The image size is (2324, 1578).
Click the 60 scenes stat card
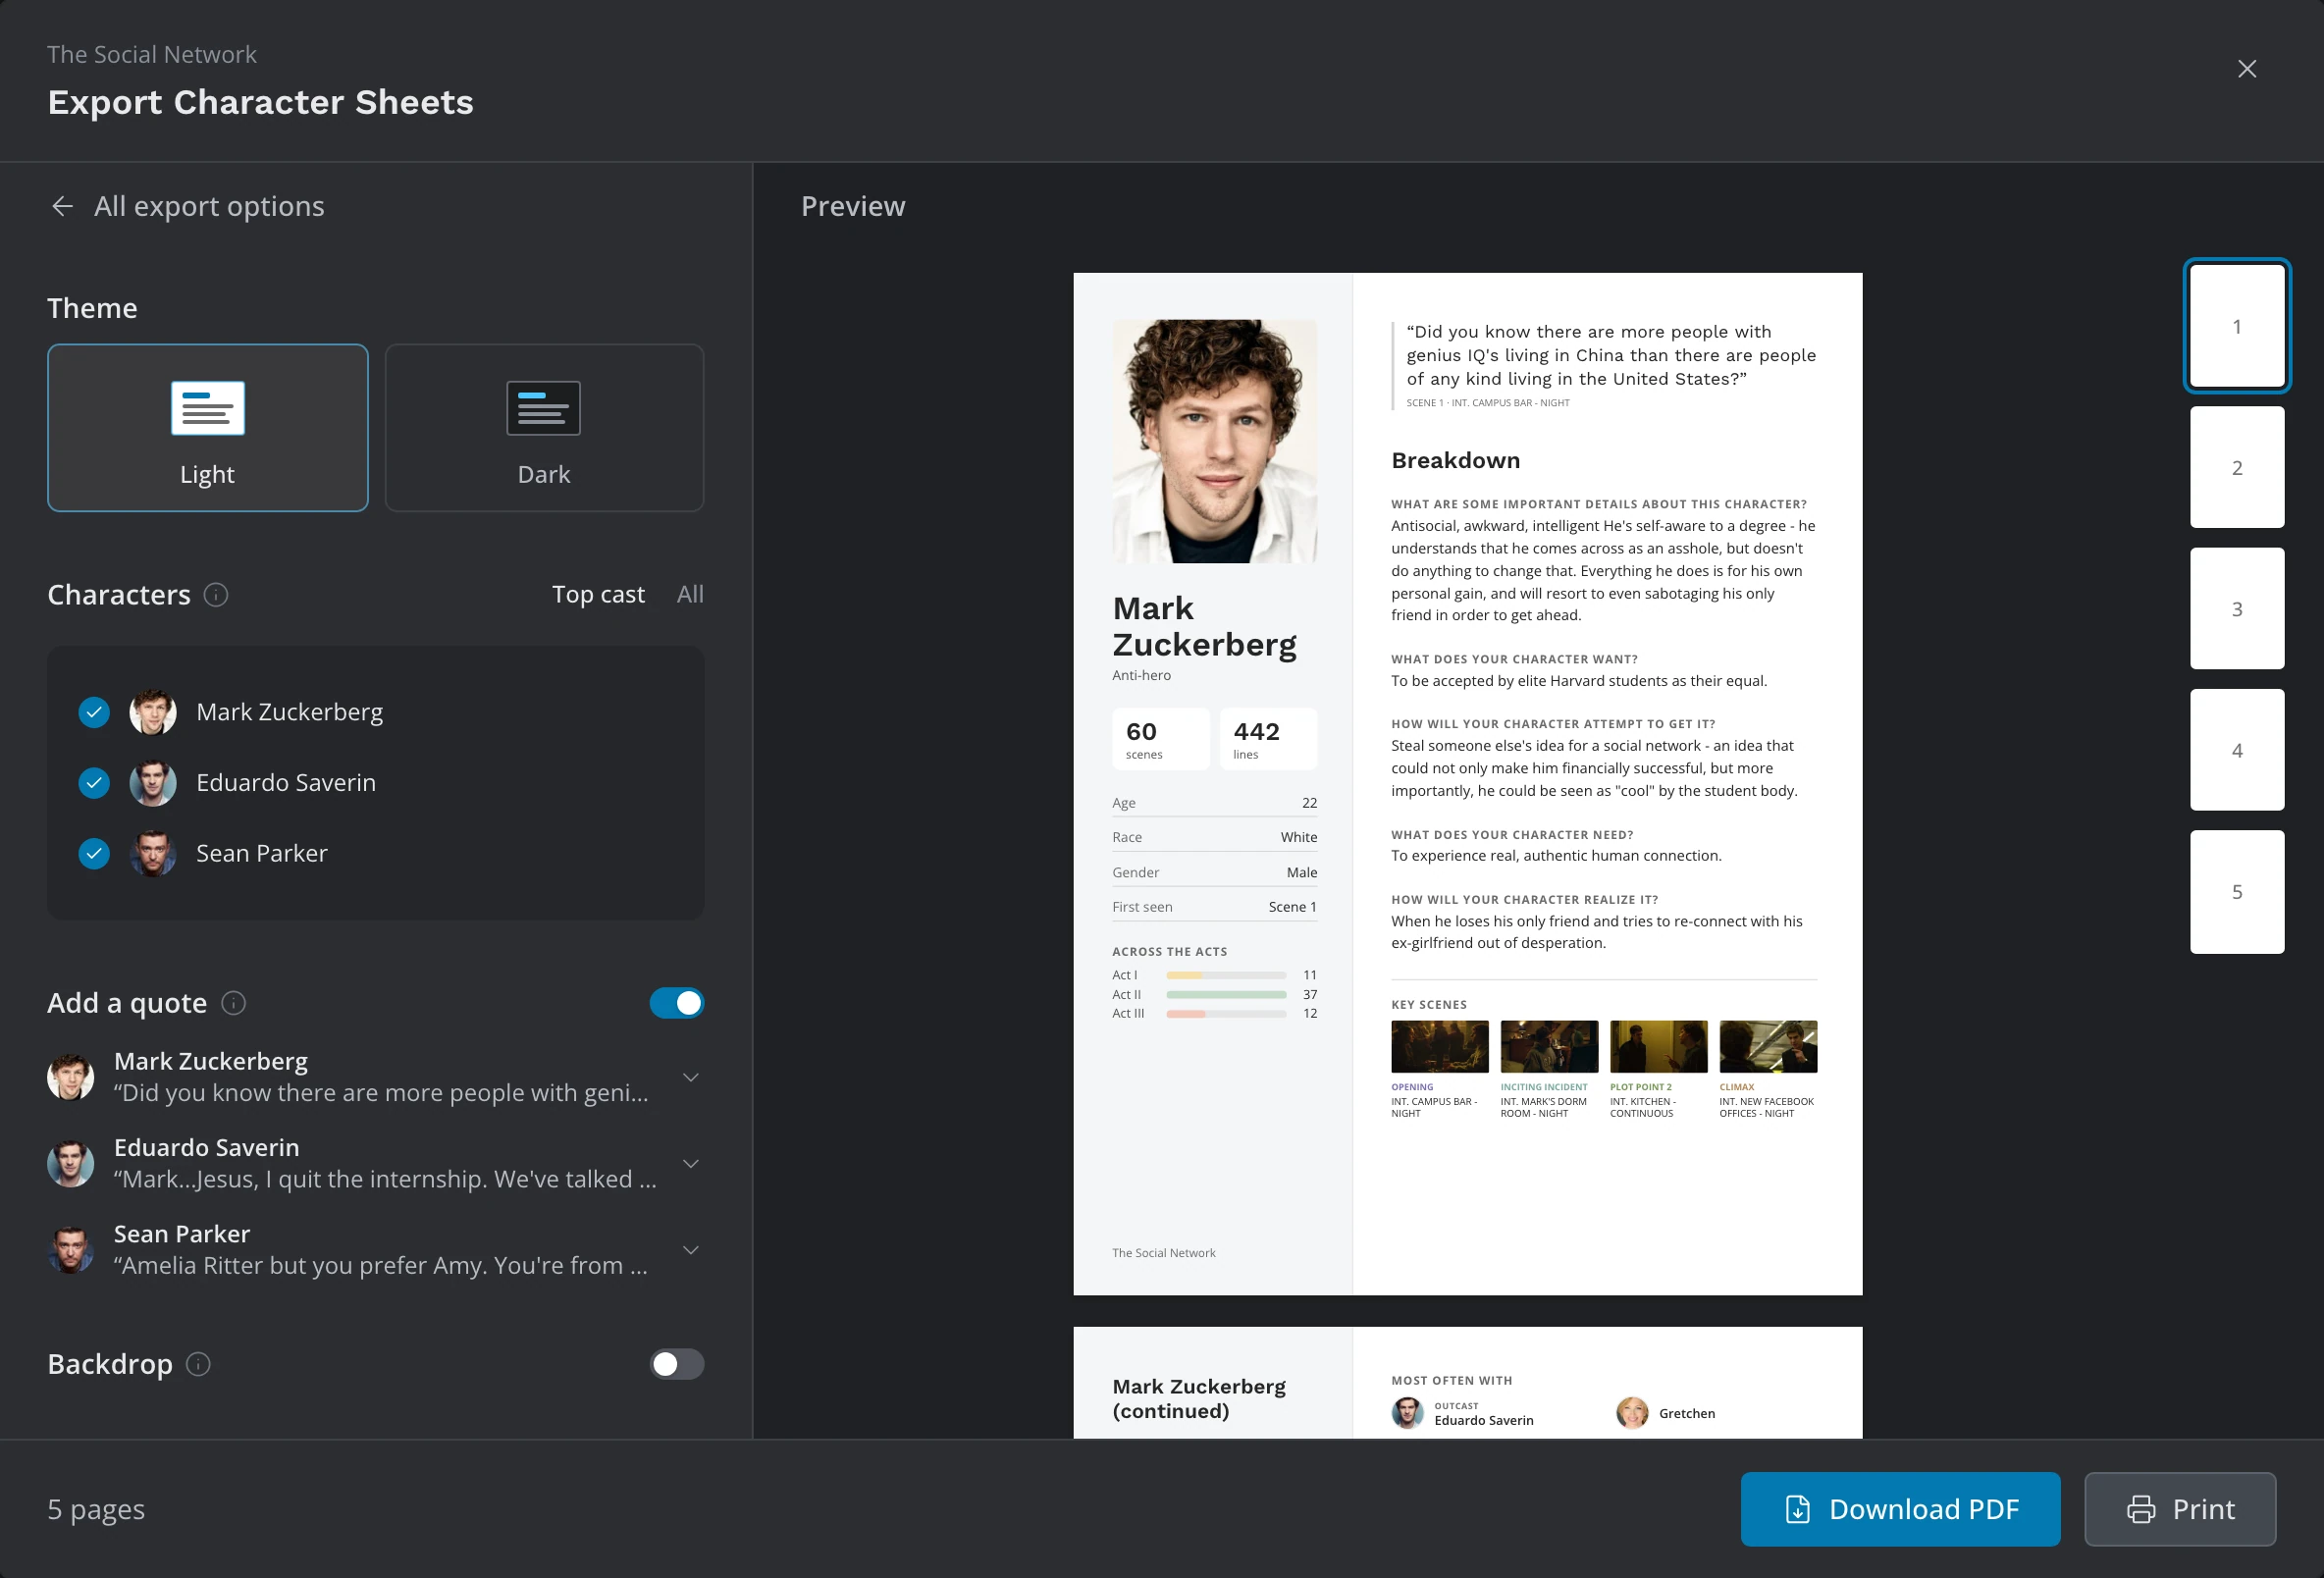coord(1160,739)
